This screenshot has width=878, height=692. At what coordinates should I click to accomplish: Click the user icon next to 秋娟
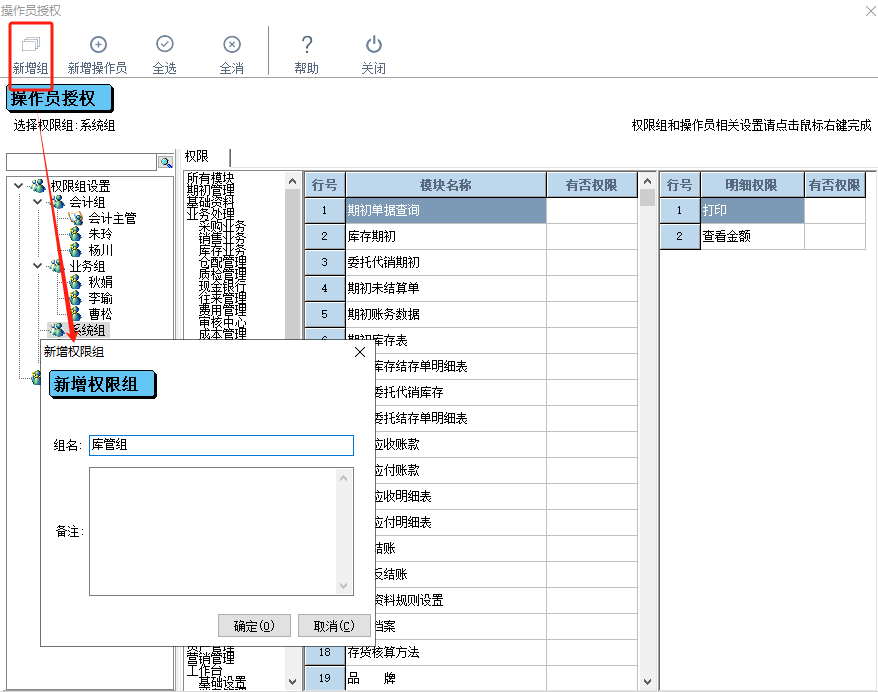[x=76, y=282]
